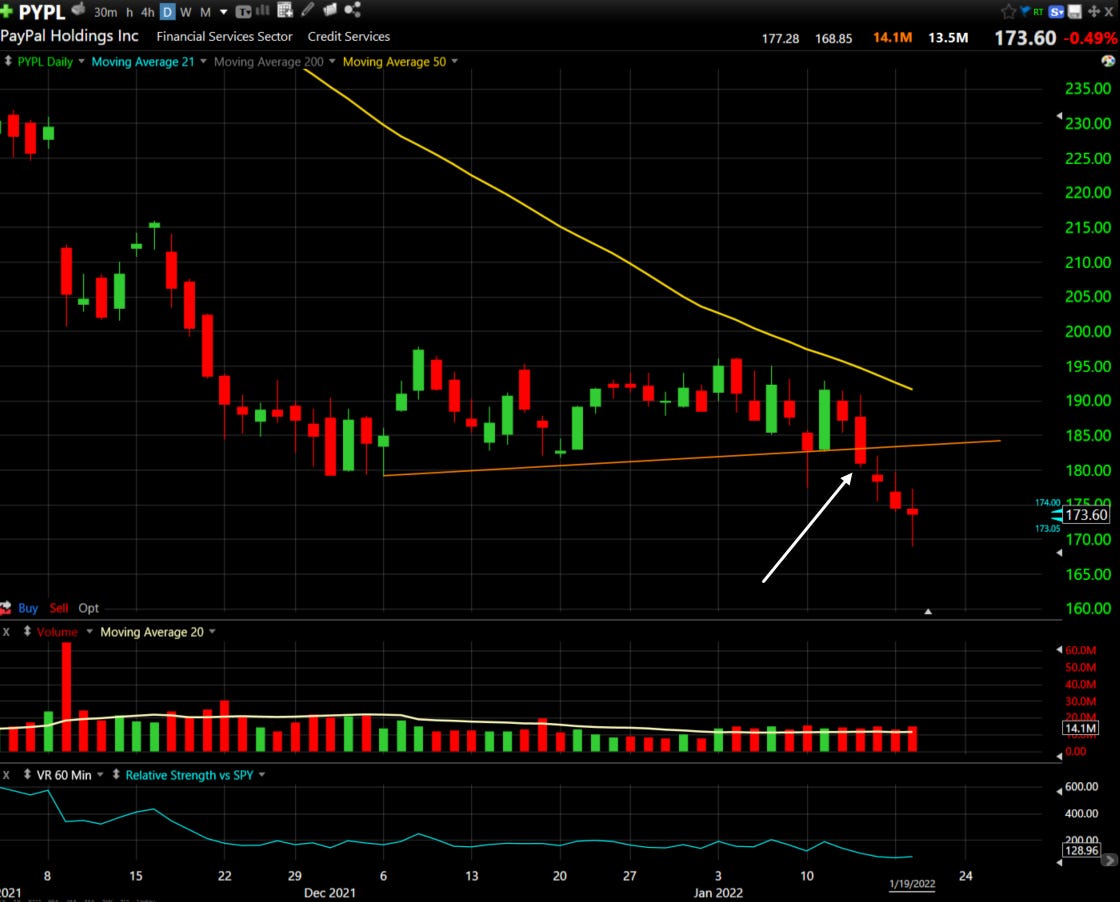The image size is (1120, 902).
Task: Click the 14.1M volume value label
Action: pos(1081,728)
